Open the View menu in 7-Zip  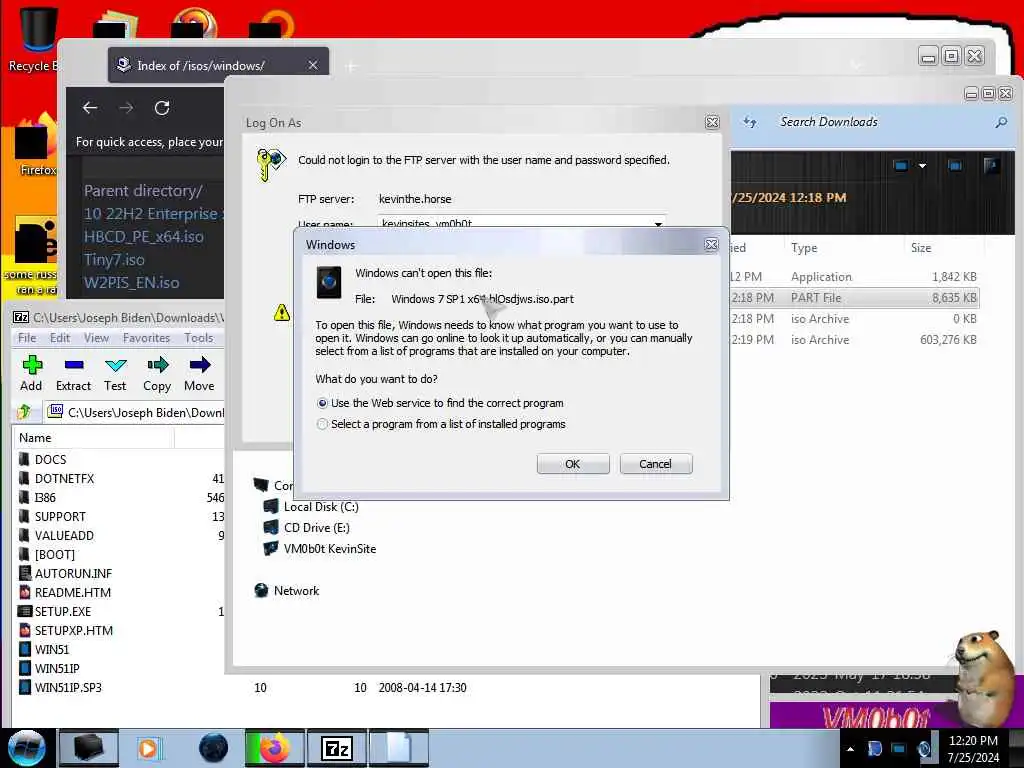pyautogui.click(x=96, y=338)
